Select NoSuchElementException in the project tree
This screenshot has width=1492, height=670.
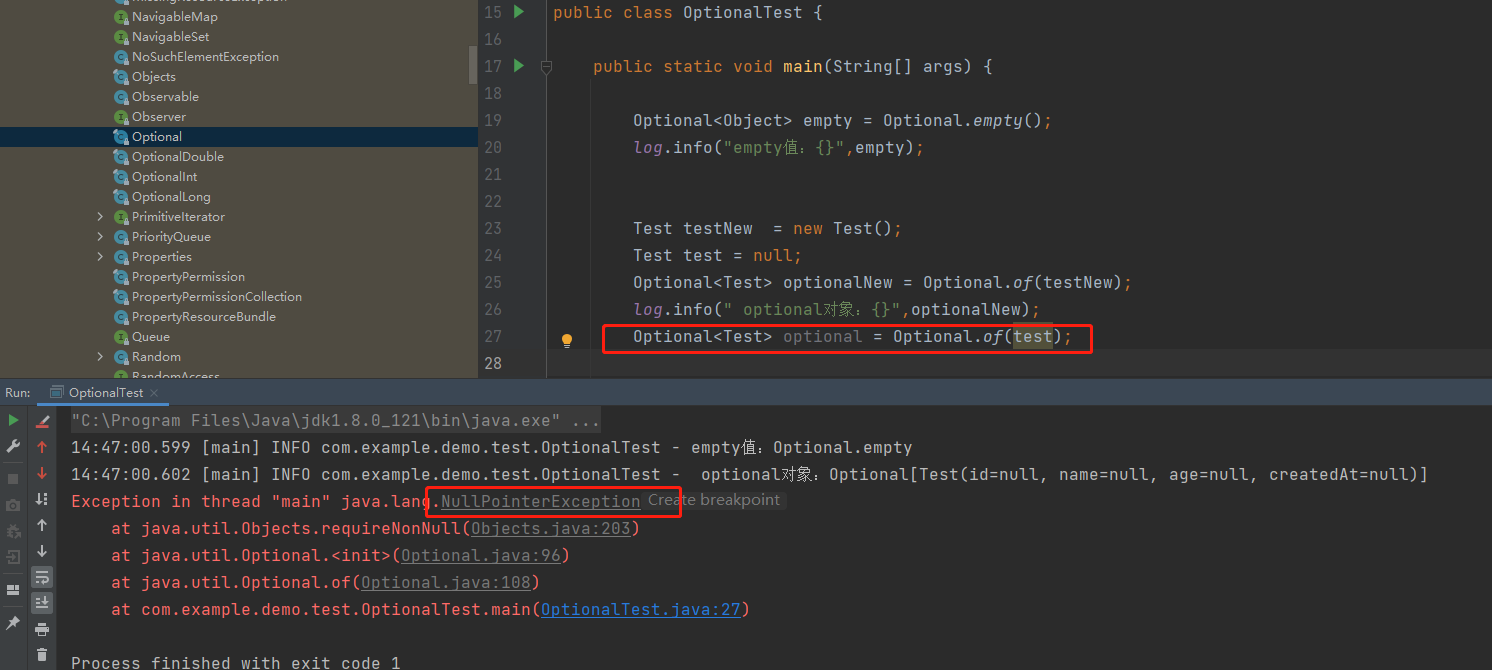pos(206,57)
